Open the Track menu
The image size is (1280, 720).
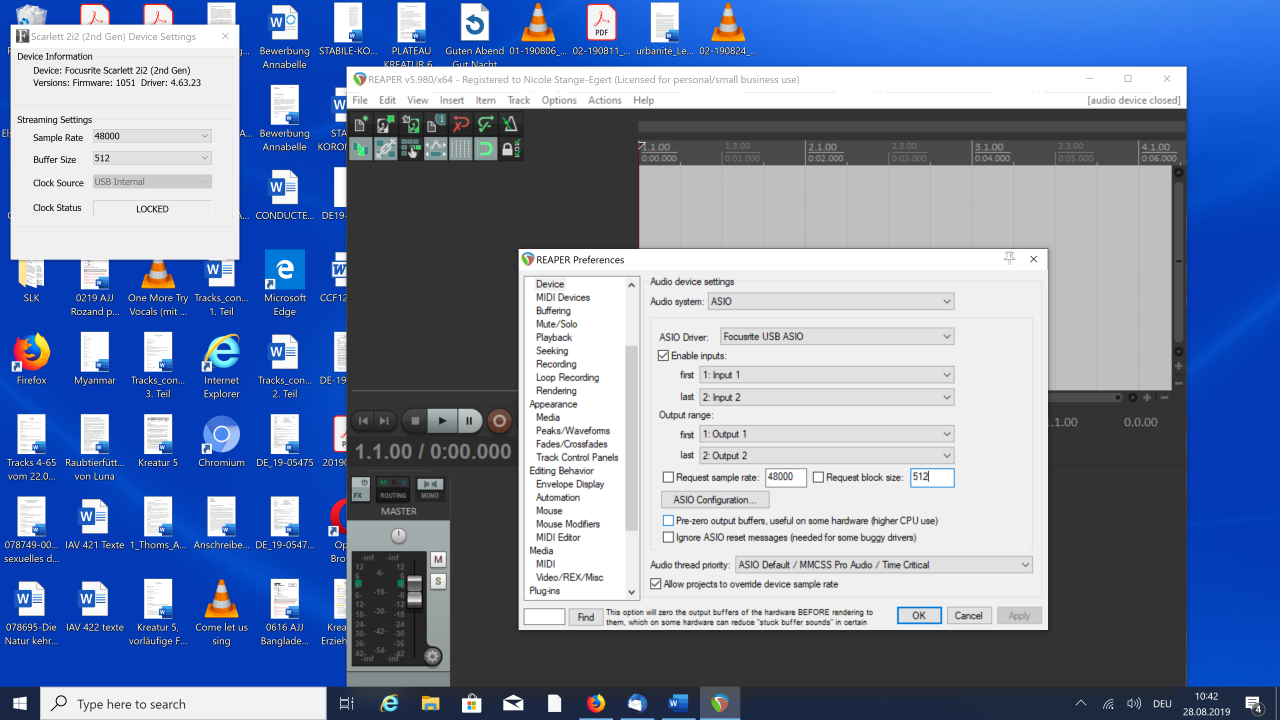click(x=518, y=100)
